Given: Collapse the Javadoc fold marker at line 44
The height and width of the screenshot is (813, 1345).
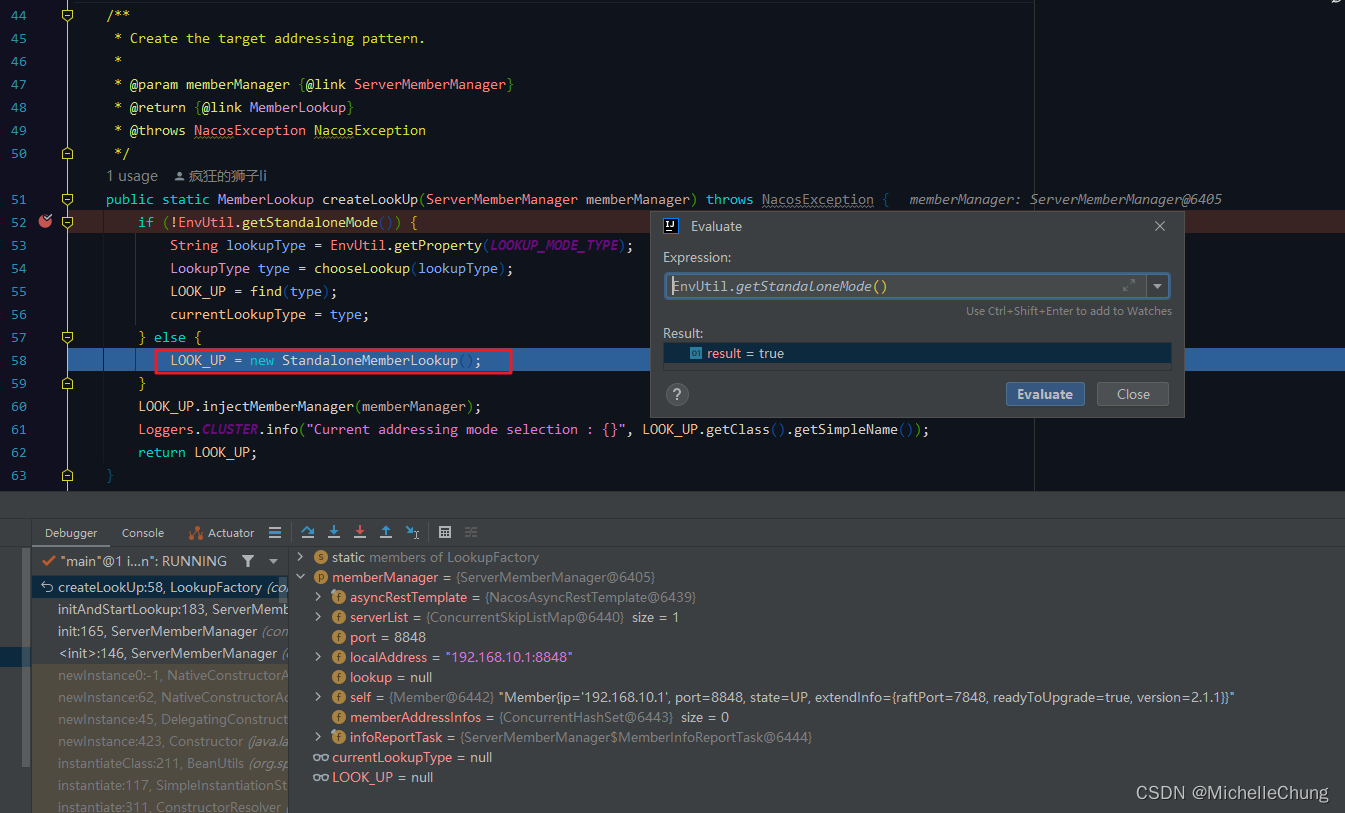Looking at the screenshot, I should coord(67,15).
